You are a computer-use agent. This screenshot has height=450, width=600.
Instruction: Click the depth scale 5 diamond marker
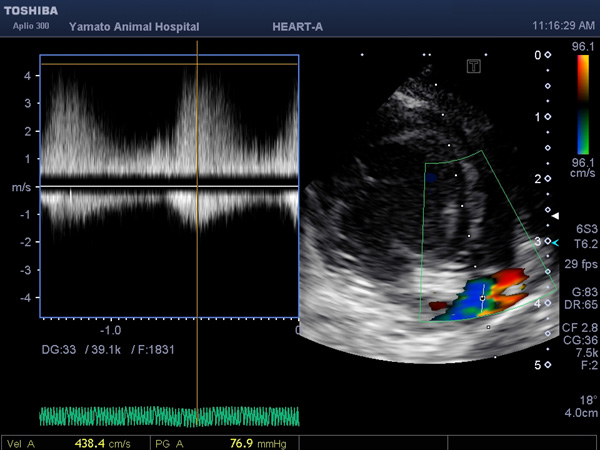(548, 365)
